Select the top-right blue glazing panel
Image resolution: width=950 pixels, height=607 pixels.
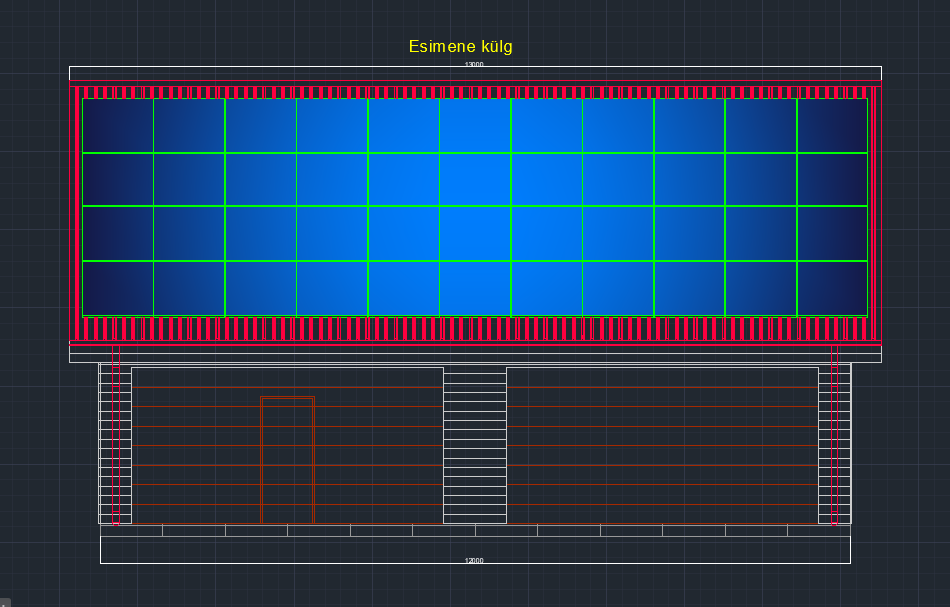coord(832,126)
